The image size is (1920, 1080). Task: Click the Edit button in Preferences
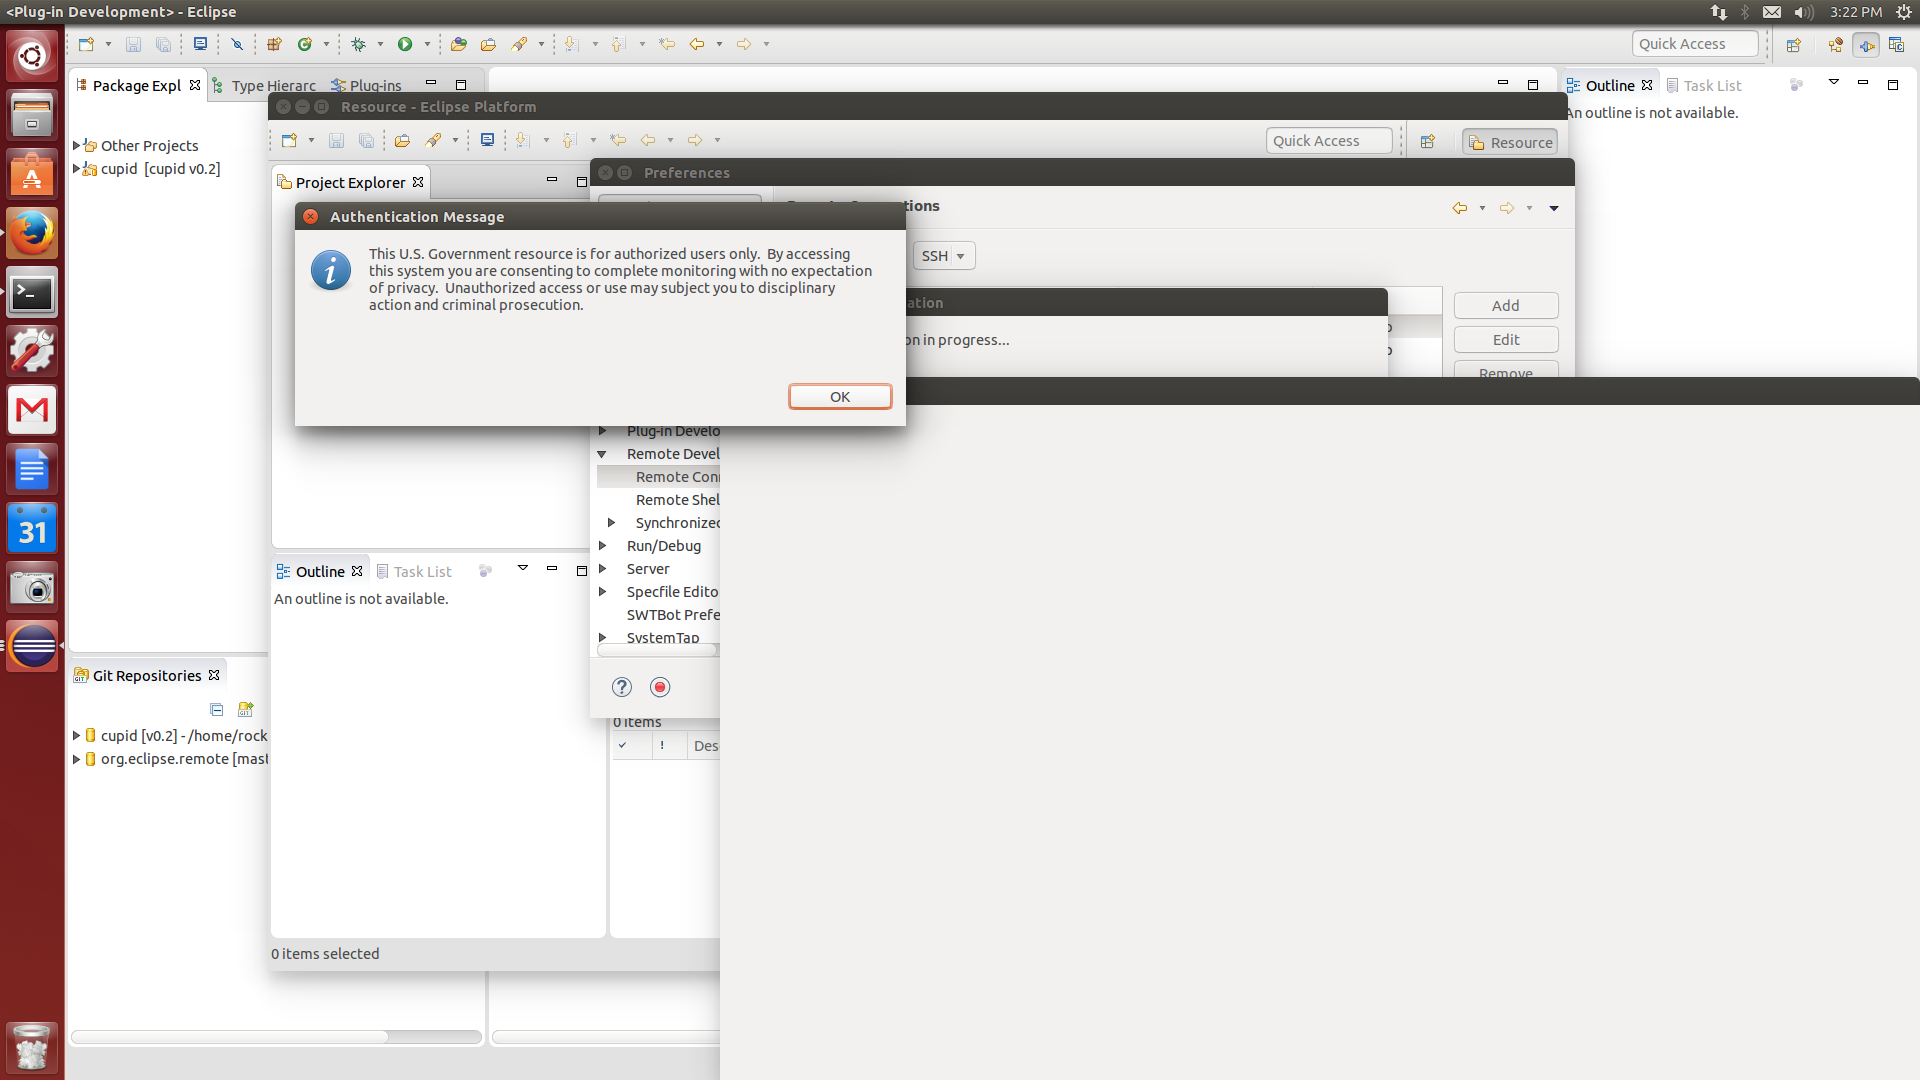(1506, 340)
